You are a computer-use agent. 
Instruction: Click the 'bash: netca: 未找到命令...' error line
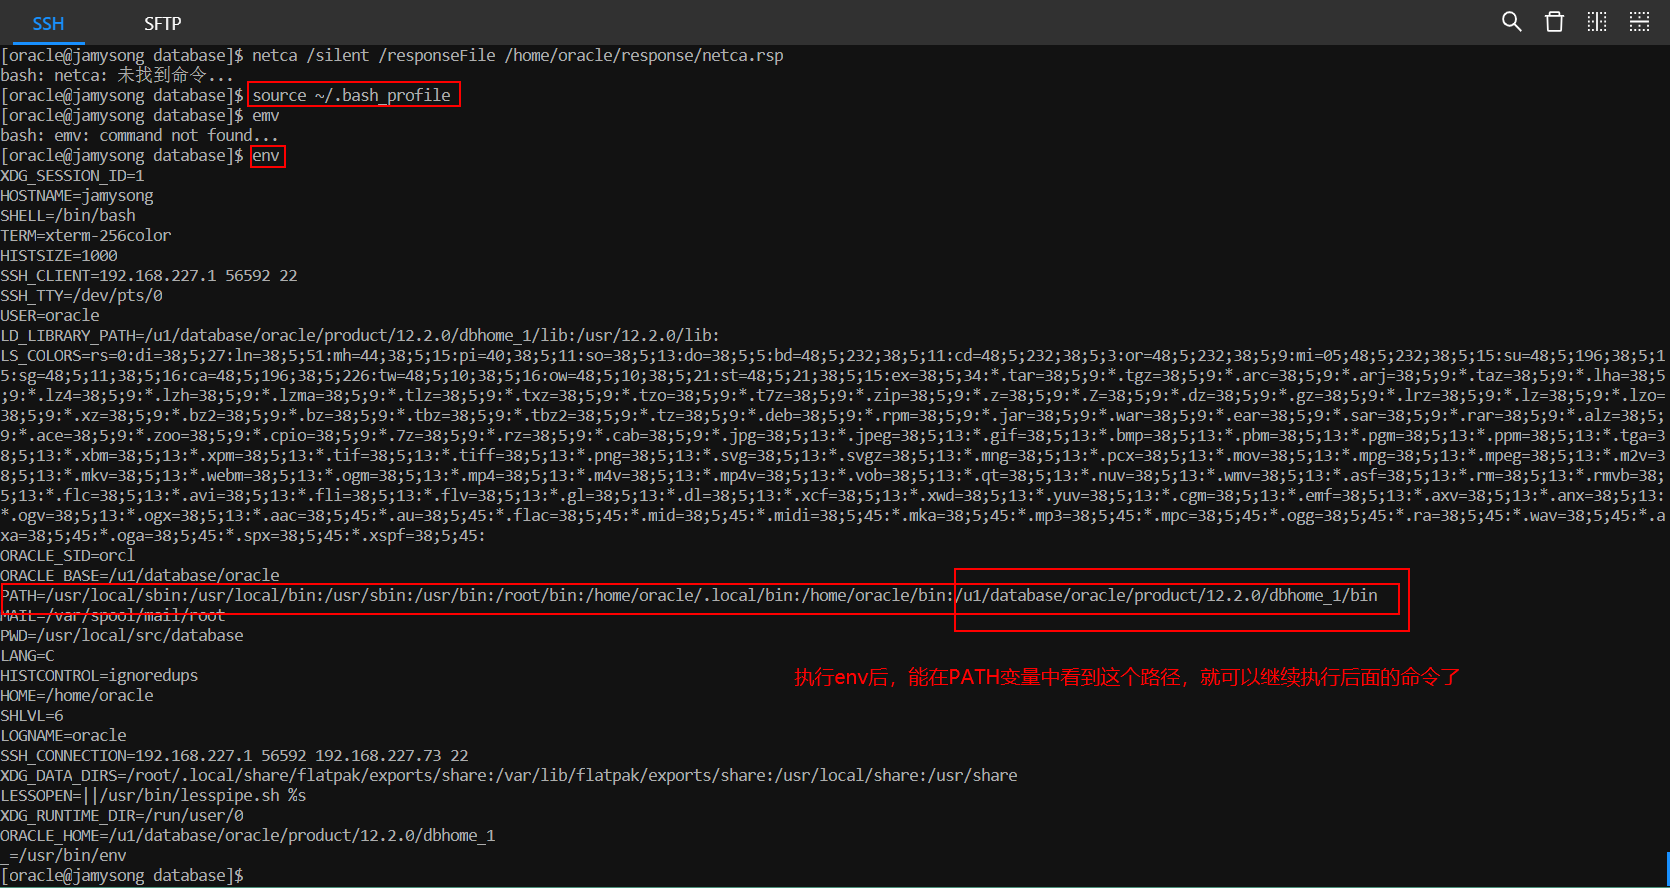(x=117, y=76)
